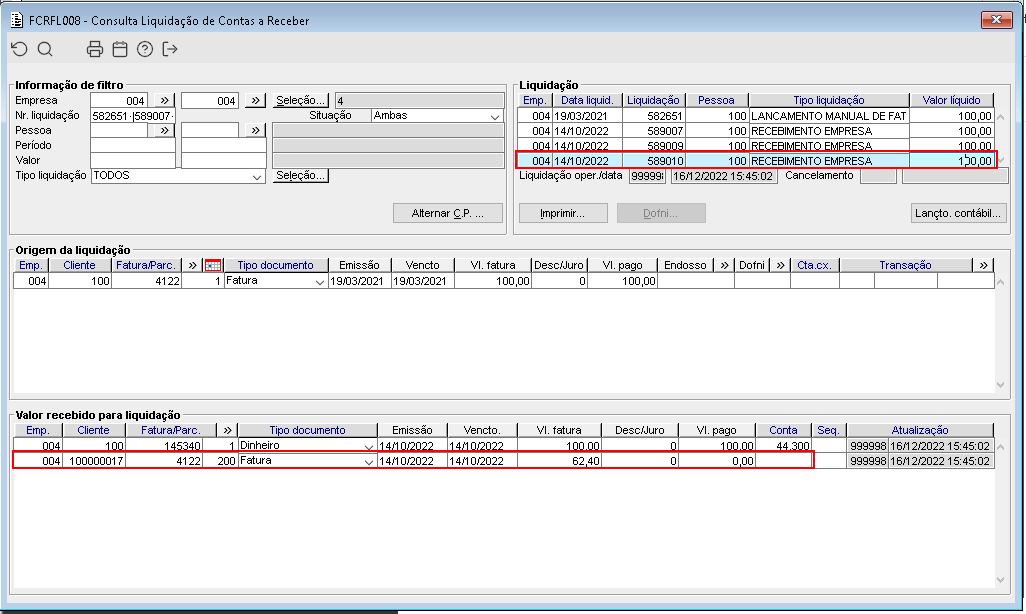This screenshot has height=614, width=1026.
Task: Click Fatura/Parc. header in Origem grid
Action: (x=146, y=265)
